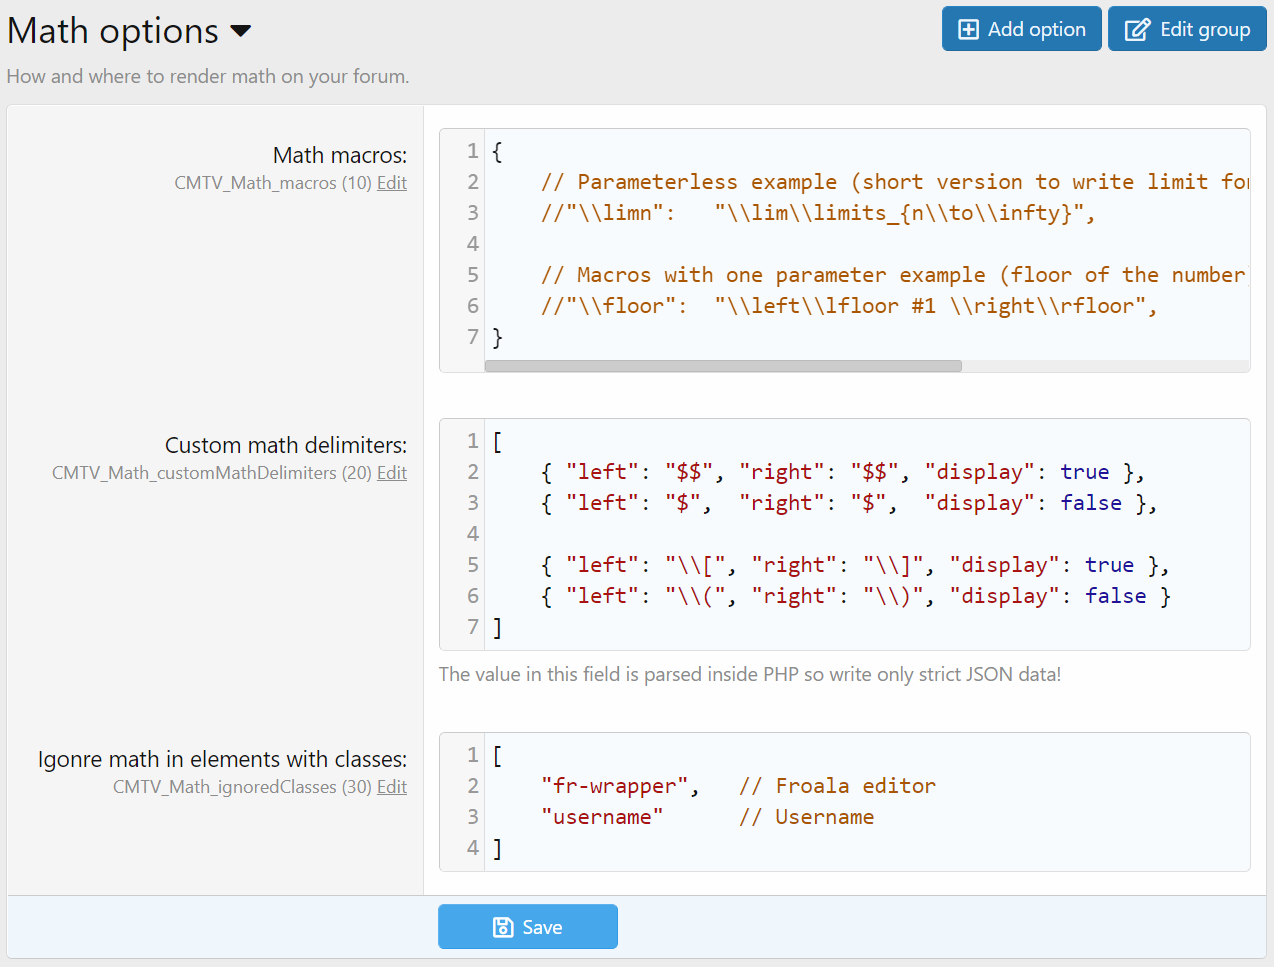This screenshot has height=967, width=1274.
Task: Click the pencil icon on Edit group
Action: (x=1137, y=30)
